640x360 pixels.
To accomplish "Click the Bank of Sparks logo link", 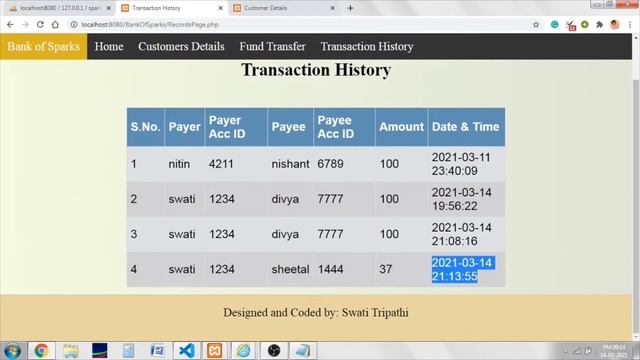I will [43, 47].
